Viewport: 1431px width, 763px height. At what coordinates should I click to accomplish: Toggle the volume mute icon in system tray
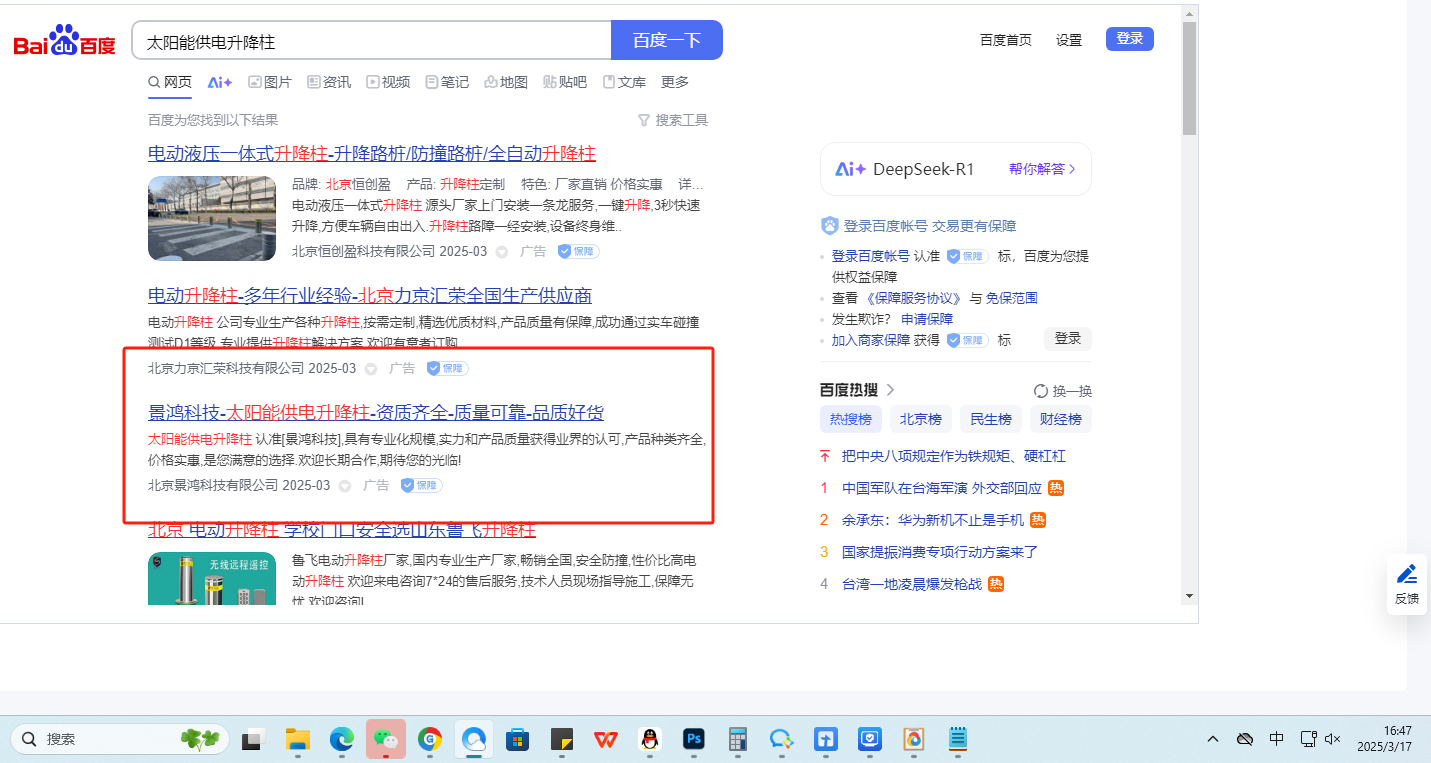[1332, 739]
